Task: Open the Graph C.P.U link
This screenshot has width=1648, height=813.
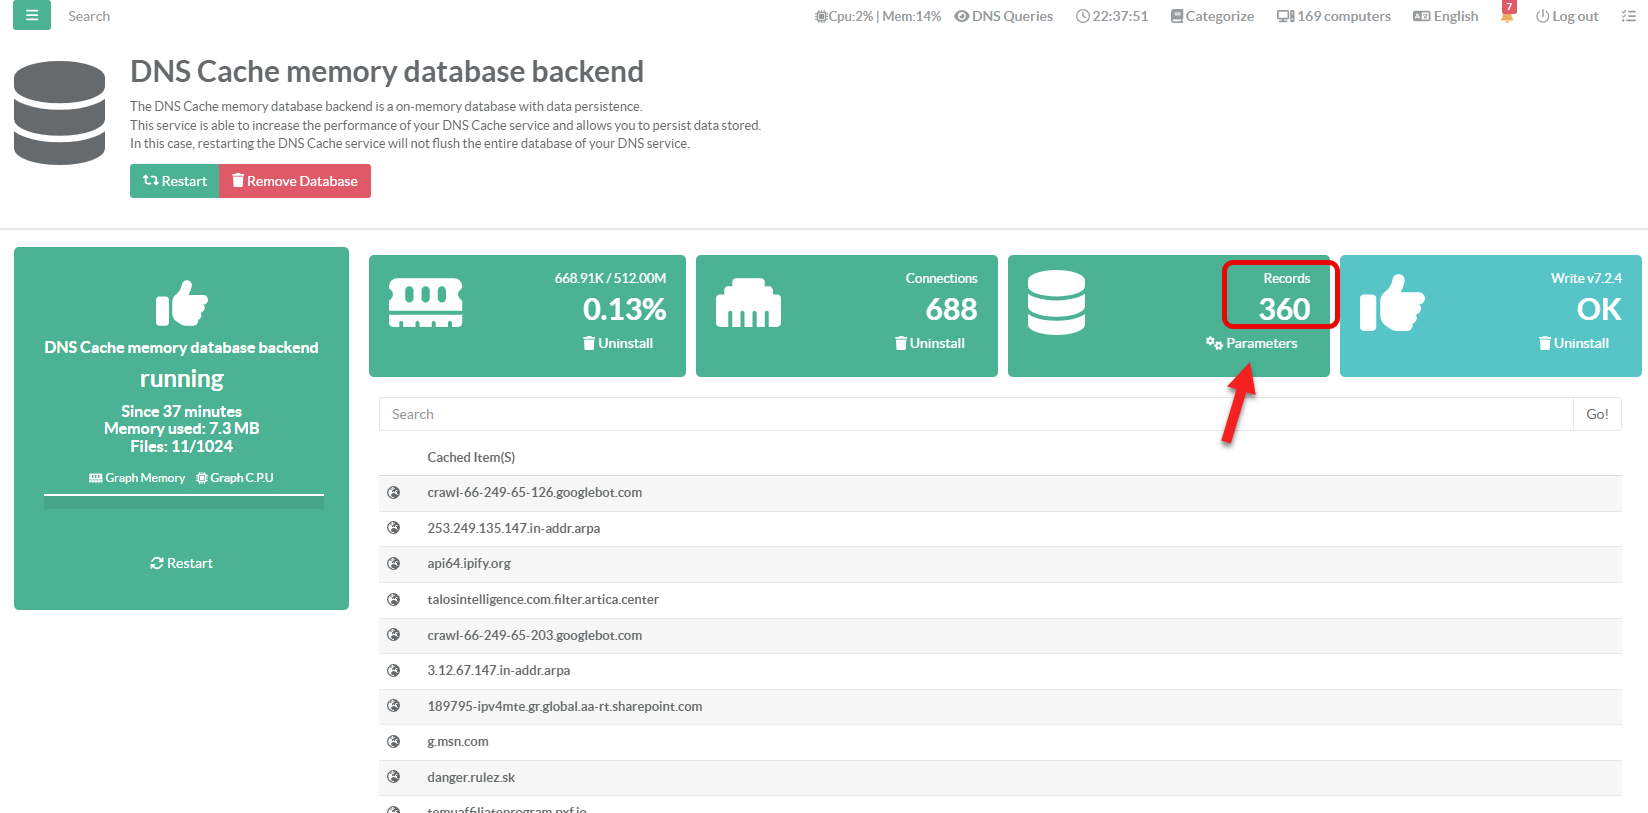Action: (x=235, y=478)
